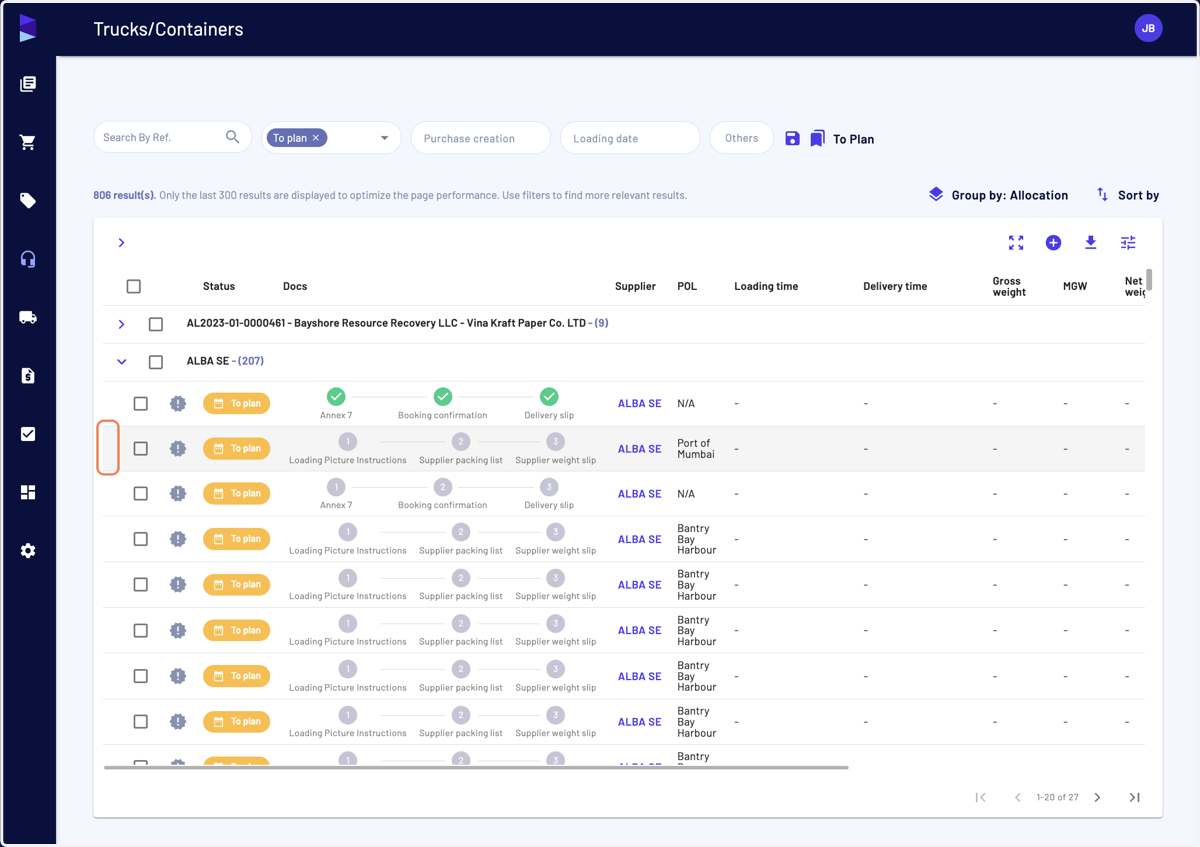1200x847 pixels.
Task: Click the Port of Mumbai cell
Action: pos(696,449)
